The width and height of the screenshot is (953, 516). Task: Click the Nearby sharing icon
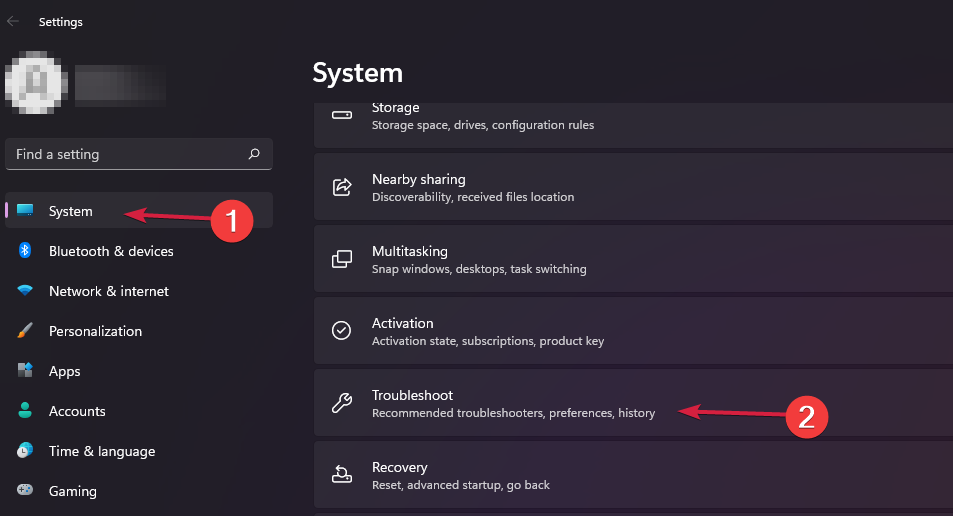coord(342,187)
